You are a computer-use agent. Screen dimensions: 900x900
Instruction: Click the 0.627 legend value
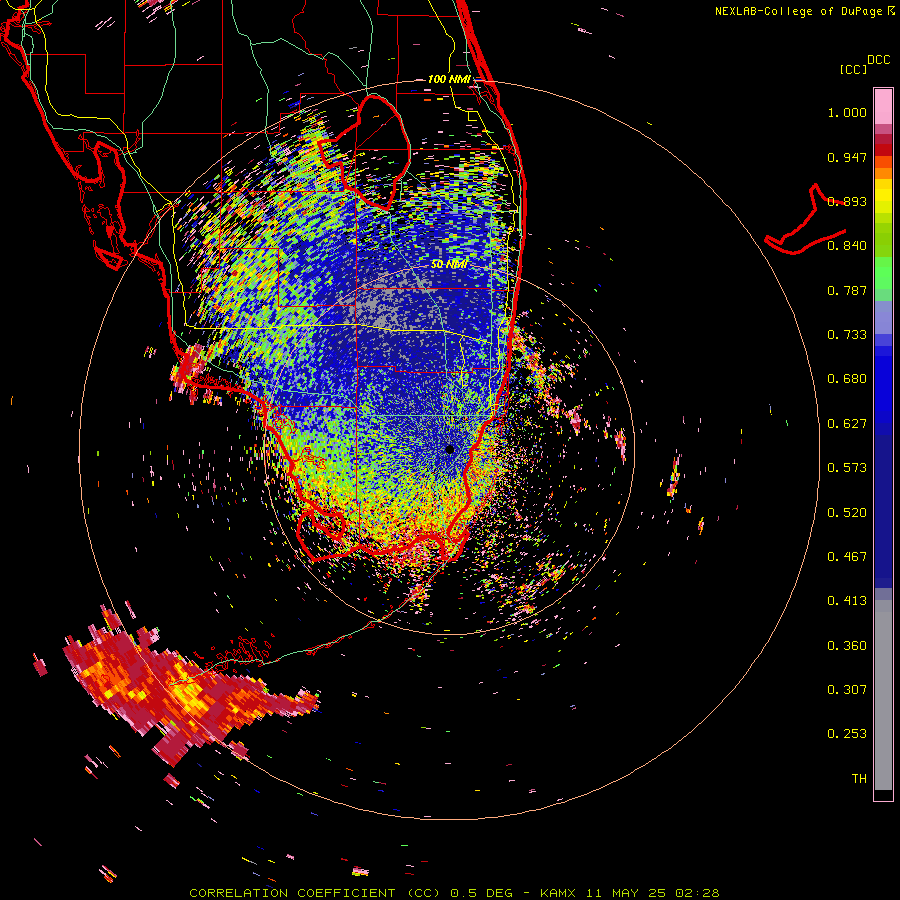pyautogui.click(x=847, y=424)
